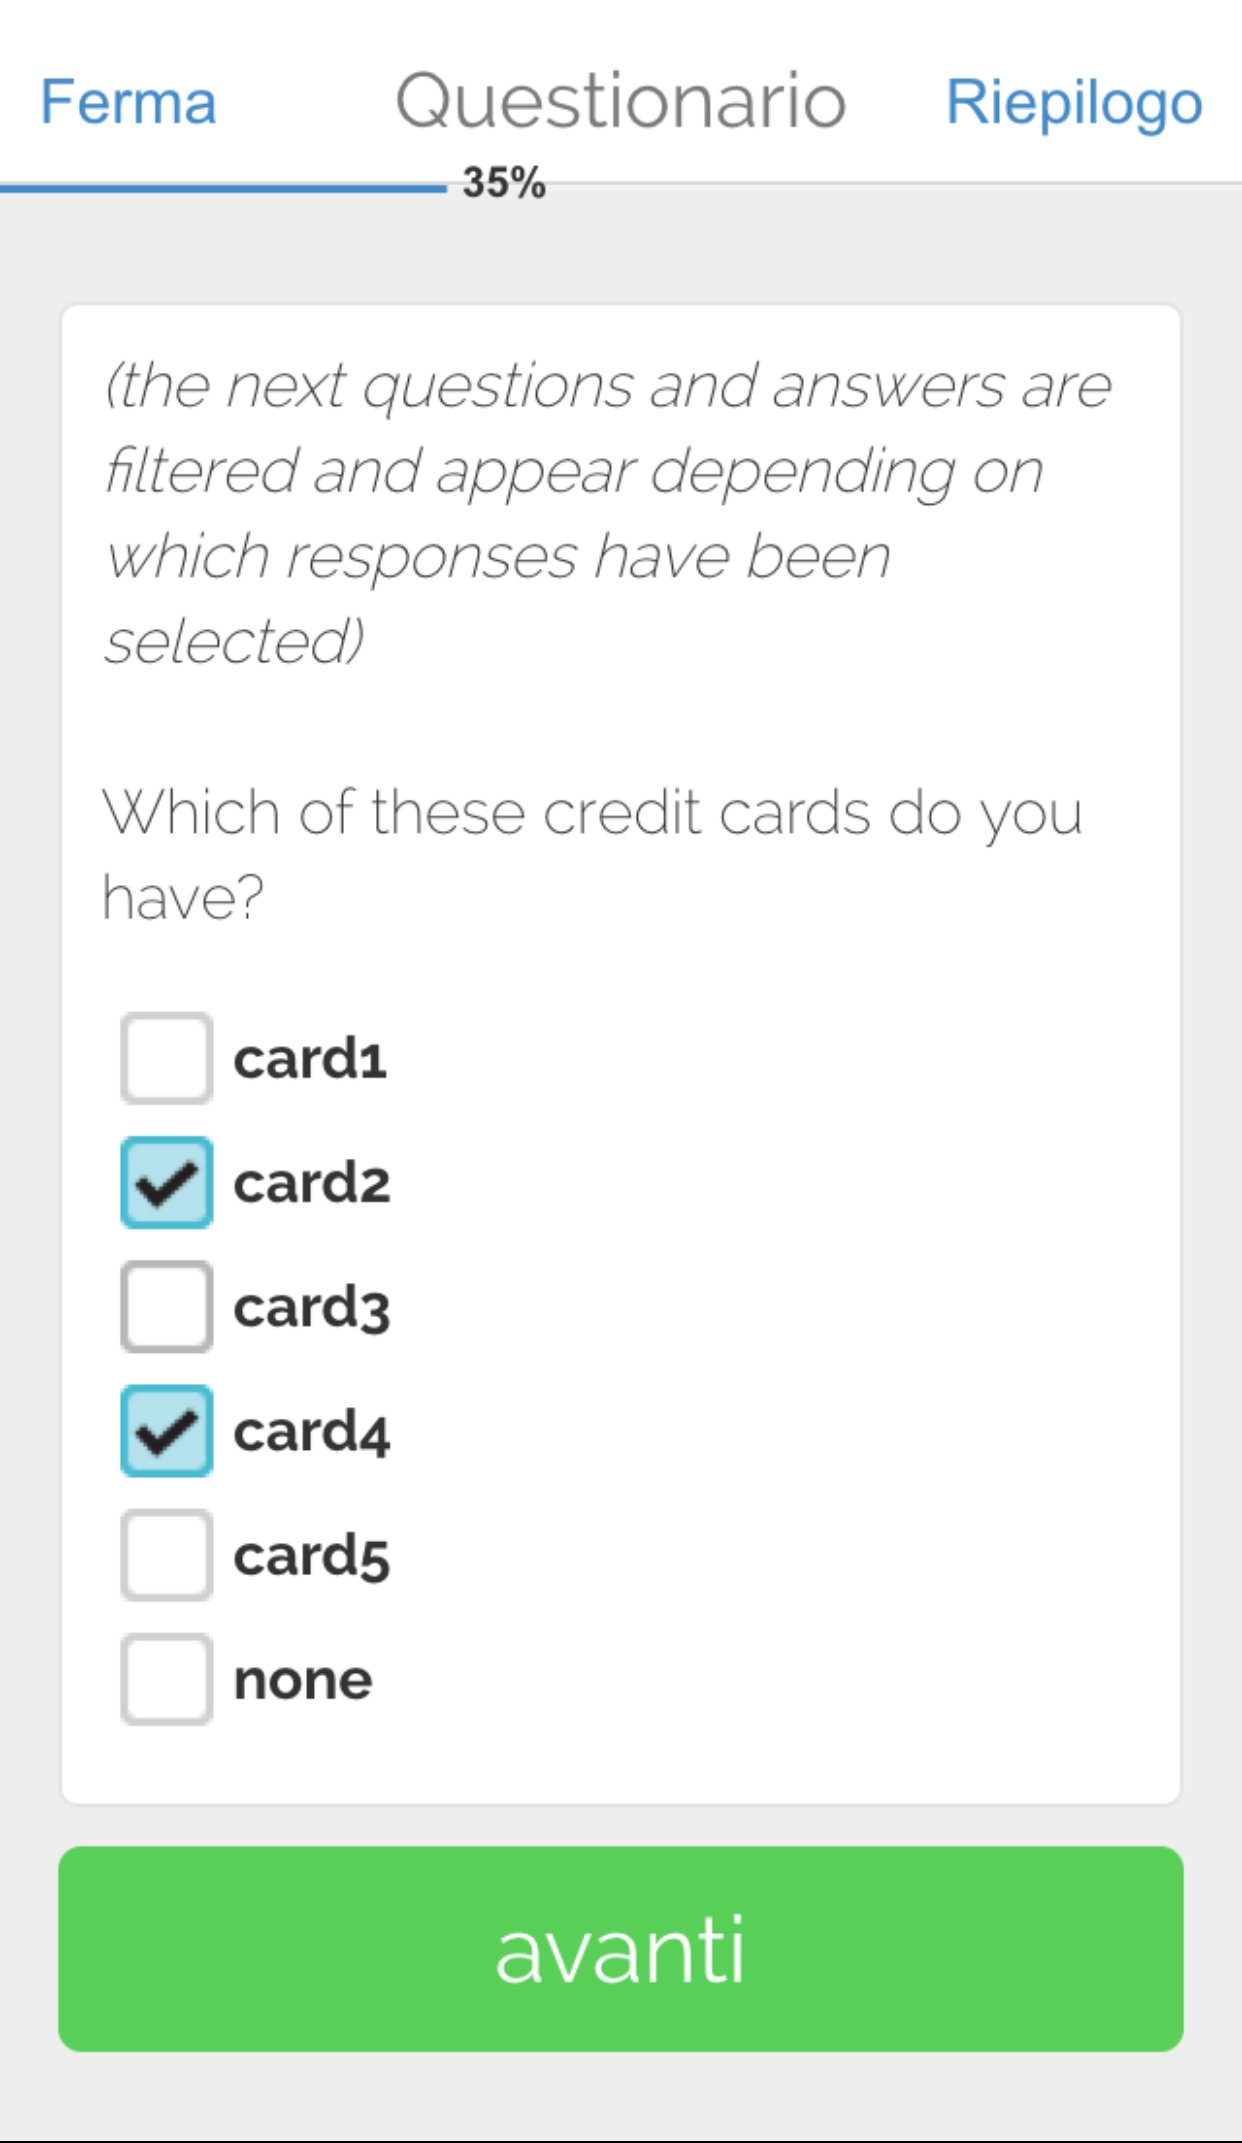Click the credit cards question text

point(592,854)
